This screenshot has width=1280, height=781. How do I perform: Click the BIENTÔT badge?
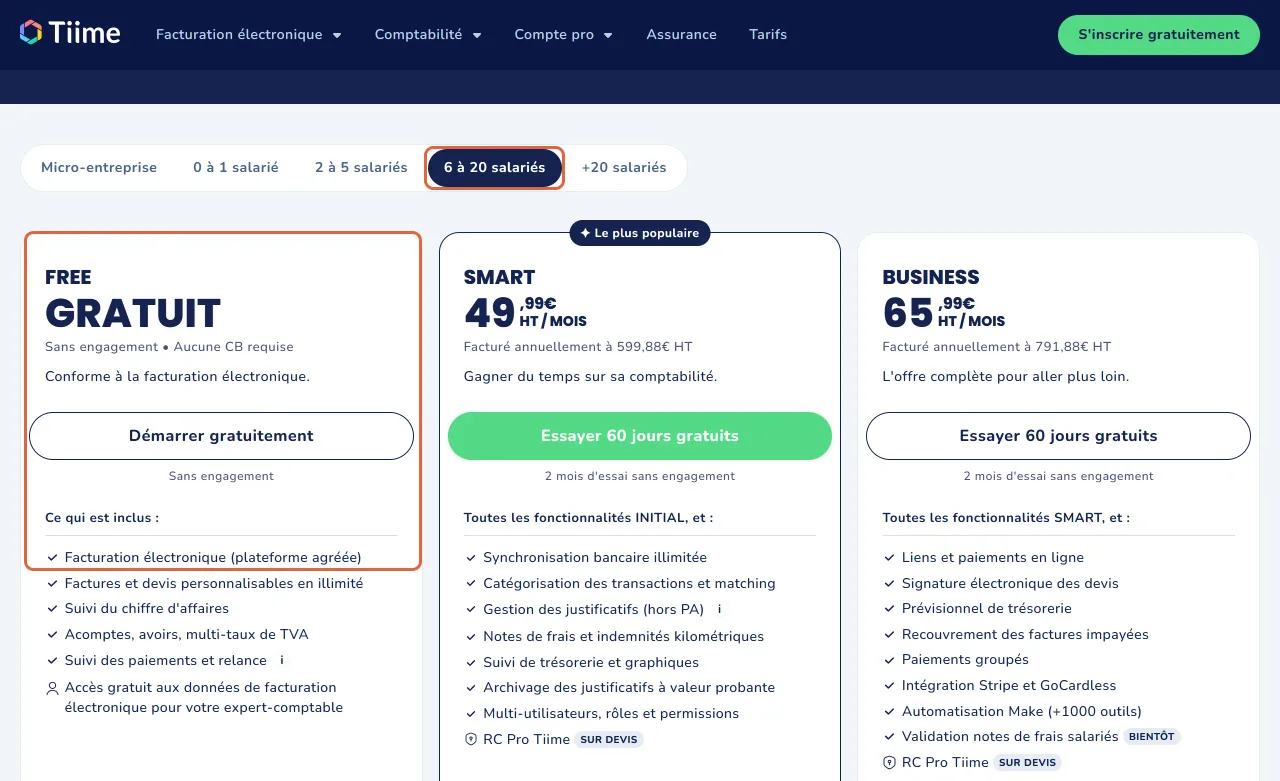1152,736
